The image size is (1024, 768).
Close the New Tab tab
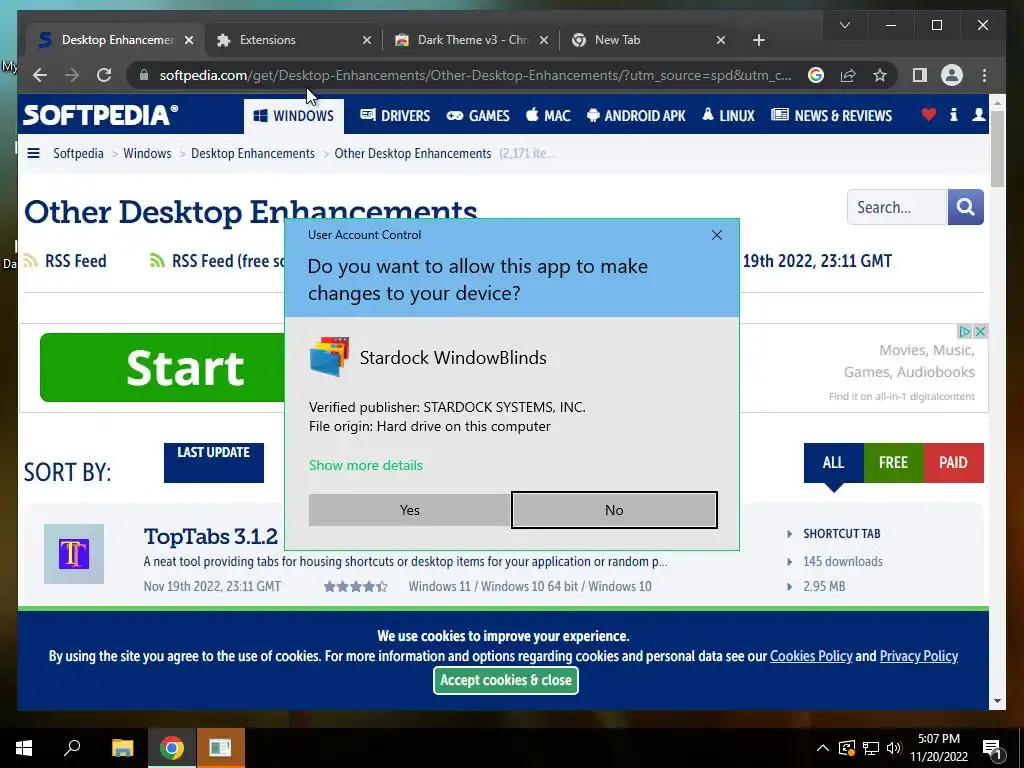[x=720, y=40]
